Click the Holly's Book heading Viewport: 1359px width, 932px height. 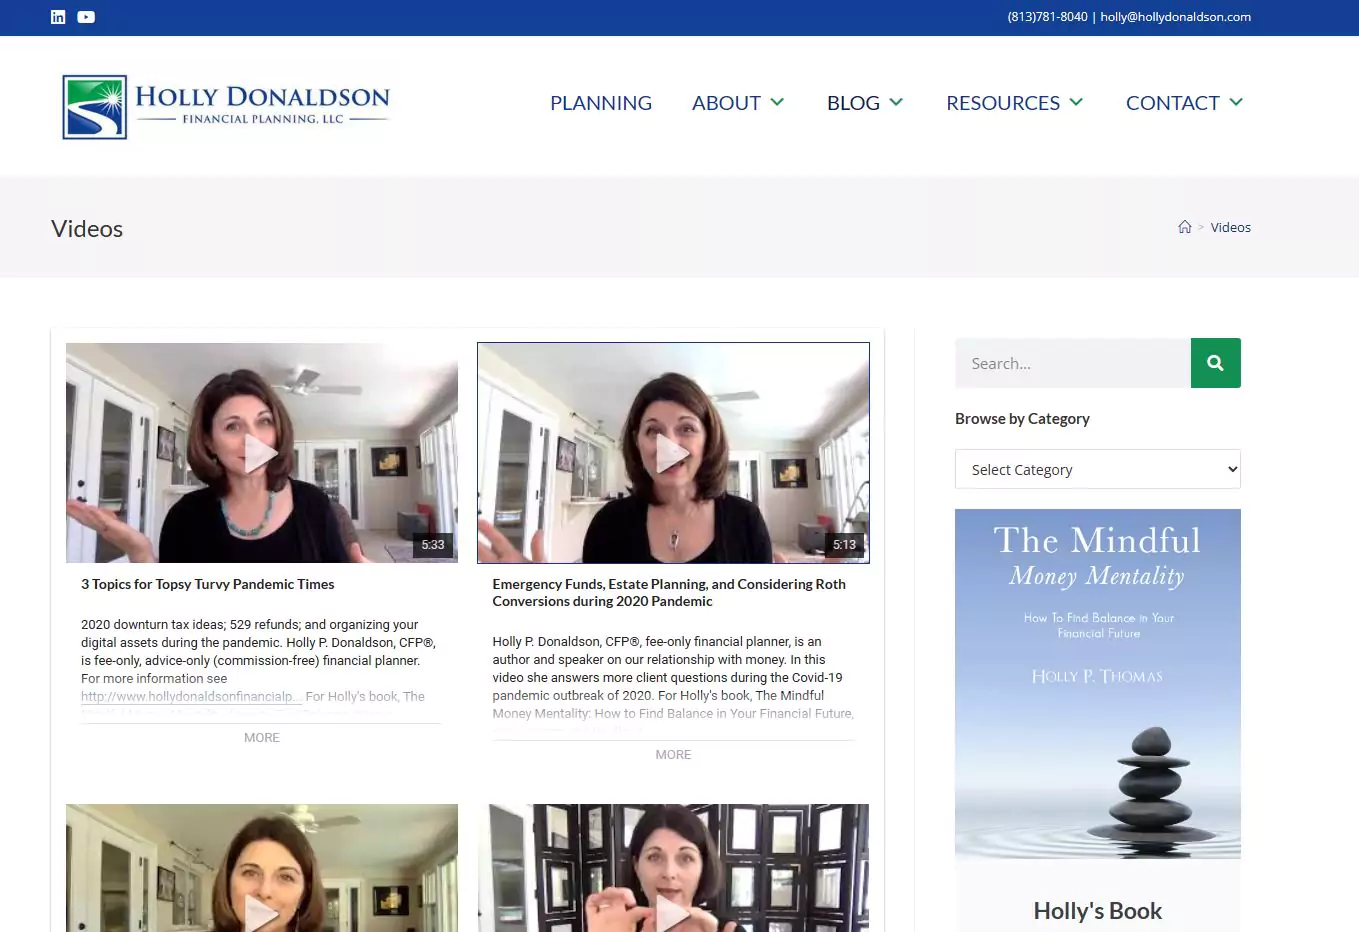[1097, 911]
